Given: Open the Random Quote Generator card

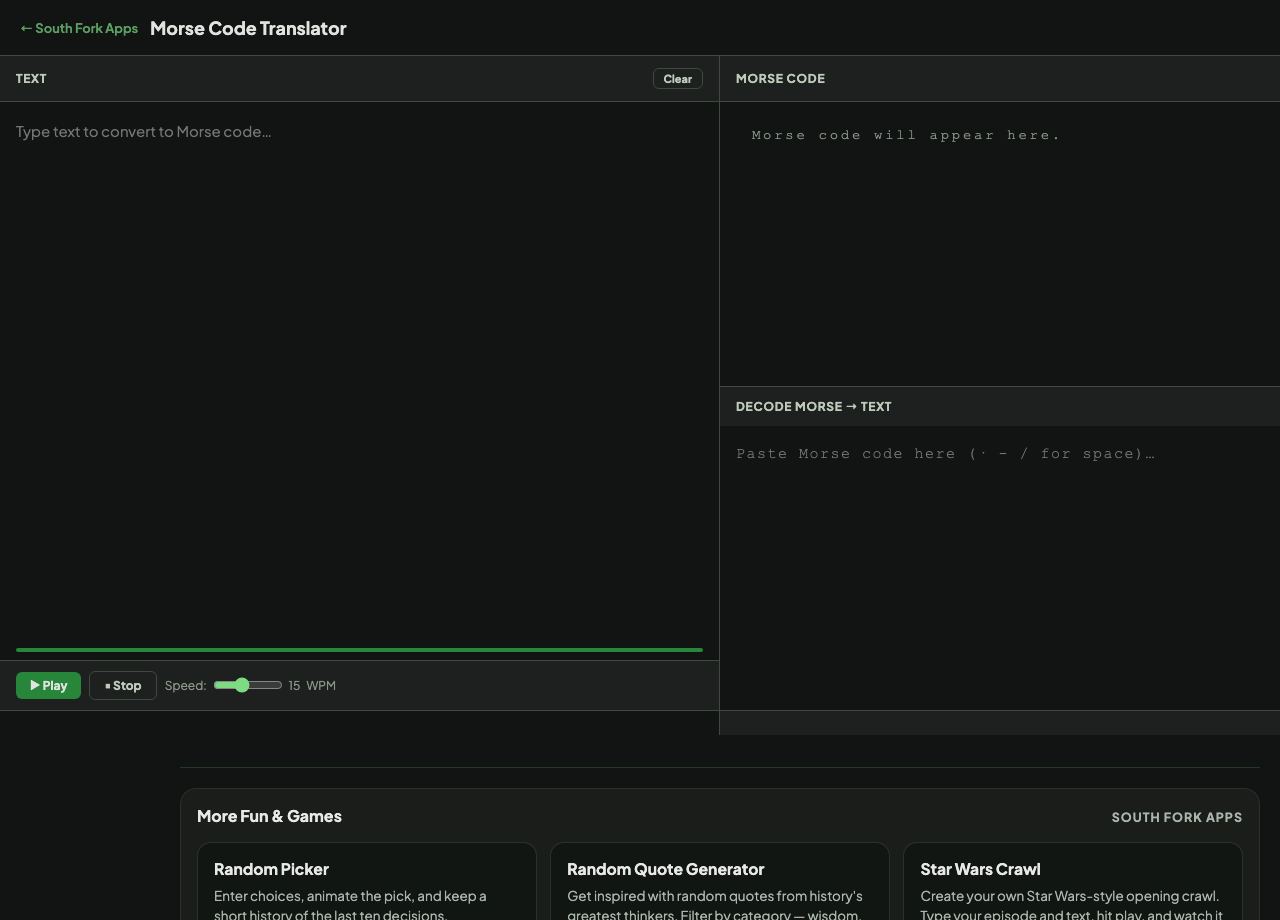Looking at the screenshot, I should 720,882.
